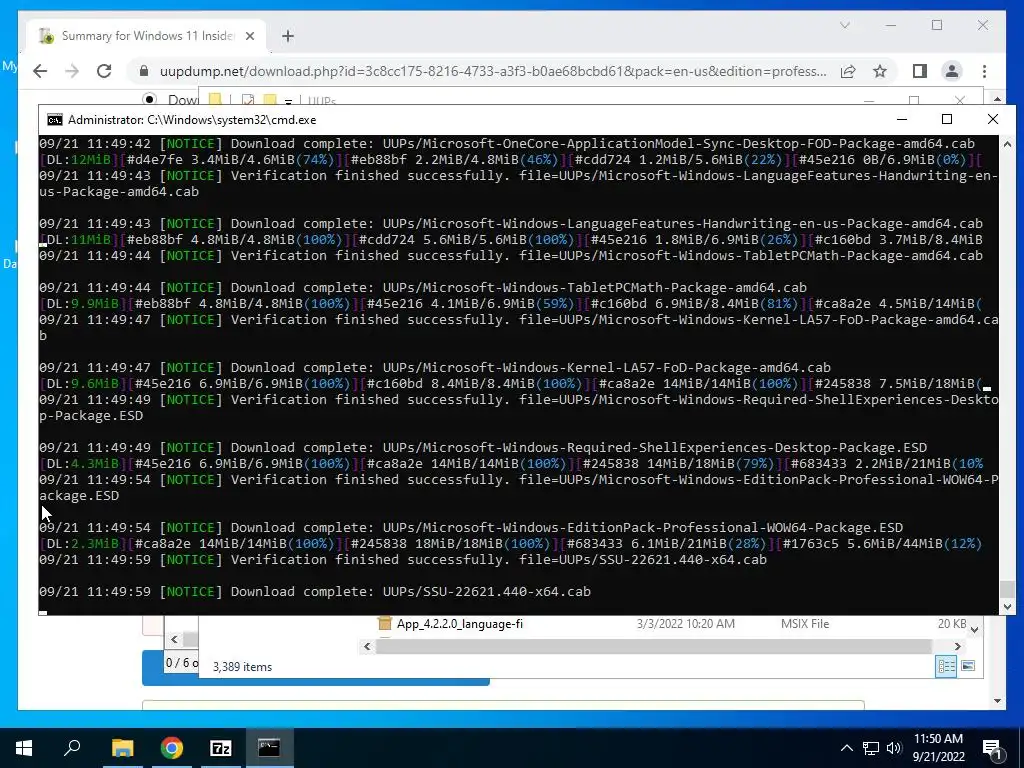Click the 3/3/2022 10:20 AM date cell
The width and height of the screenshot is (1024, 768).
pos(686,624)
